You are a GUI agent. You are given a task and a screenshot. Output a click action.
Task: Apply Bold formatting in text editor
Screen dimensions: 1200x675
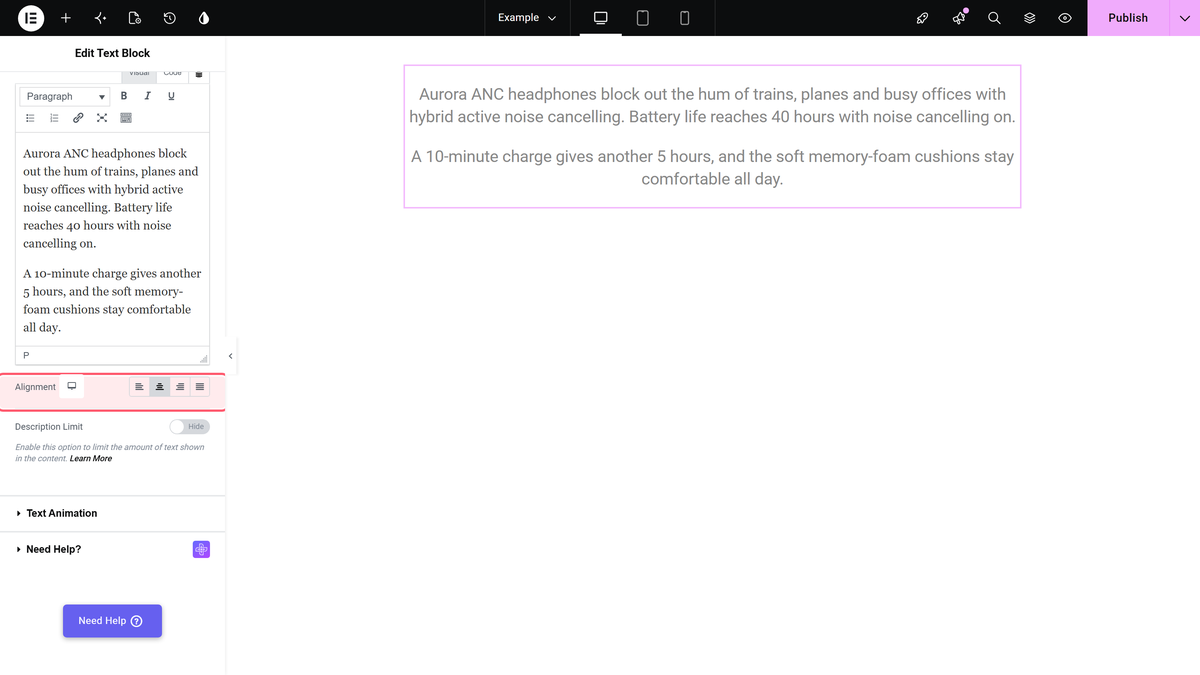pyautogui.click(x=124, y=96)
